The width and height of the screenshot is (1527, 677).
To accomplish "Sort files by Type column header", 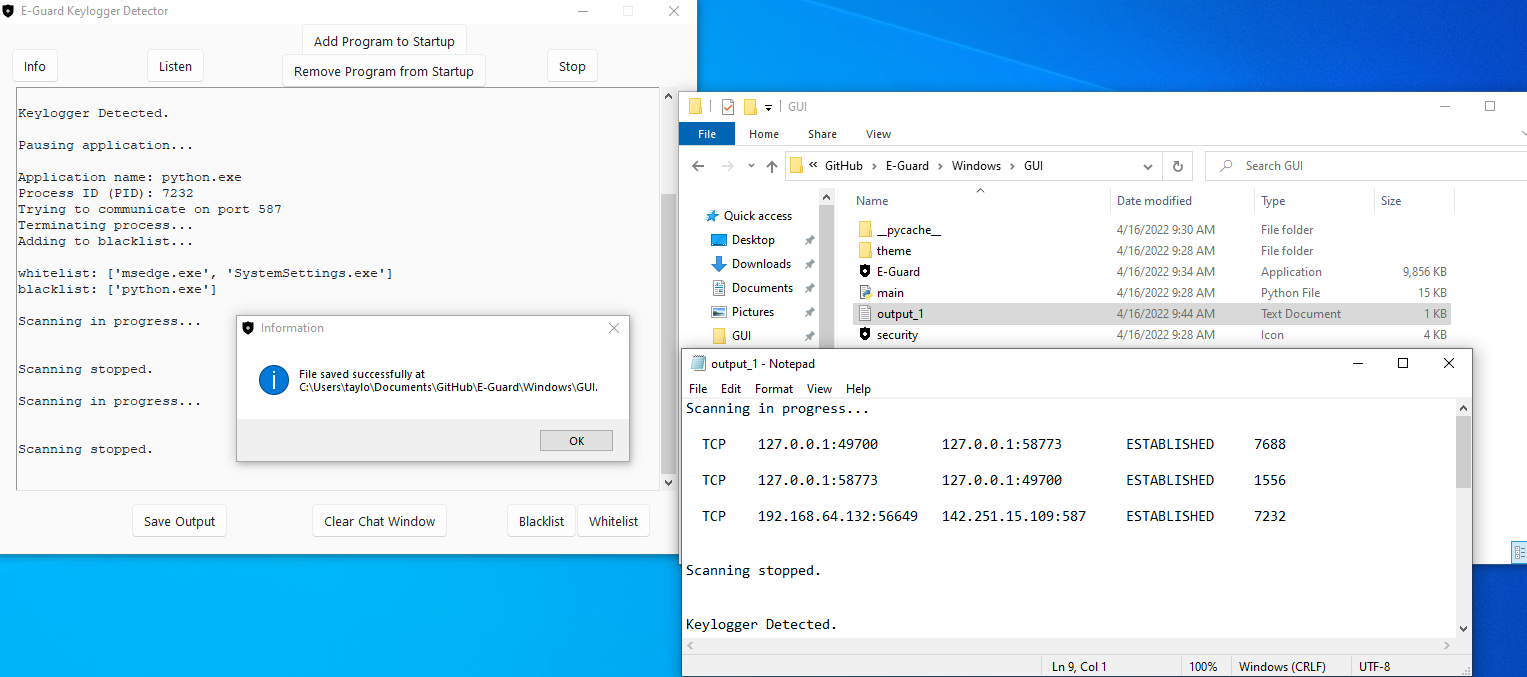I will coord(1273,201).
